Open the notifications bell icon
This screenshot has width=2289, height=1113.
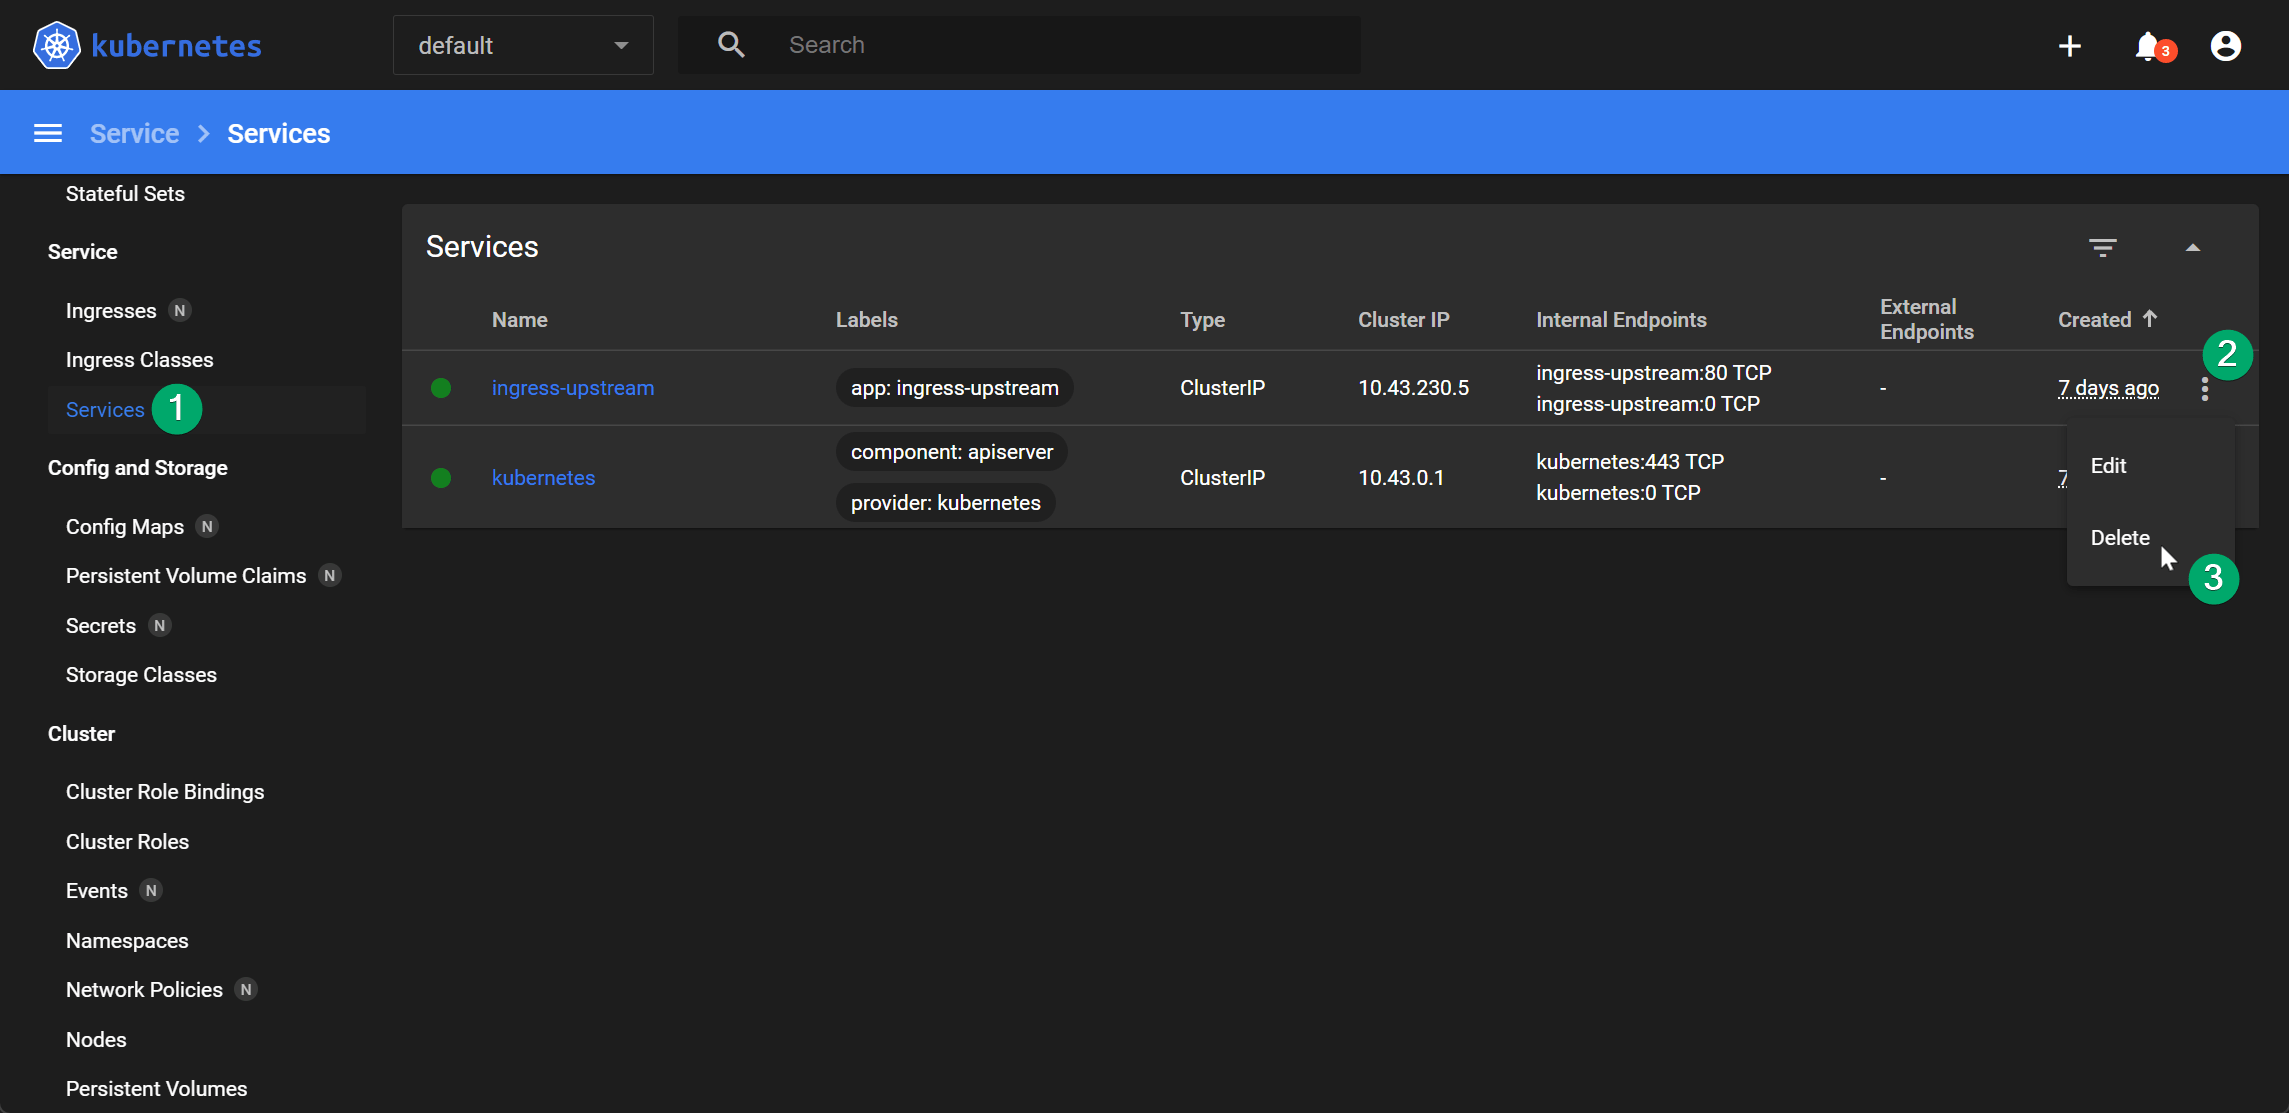click(2150, 46)
